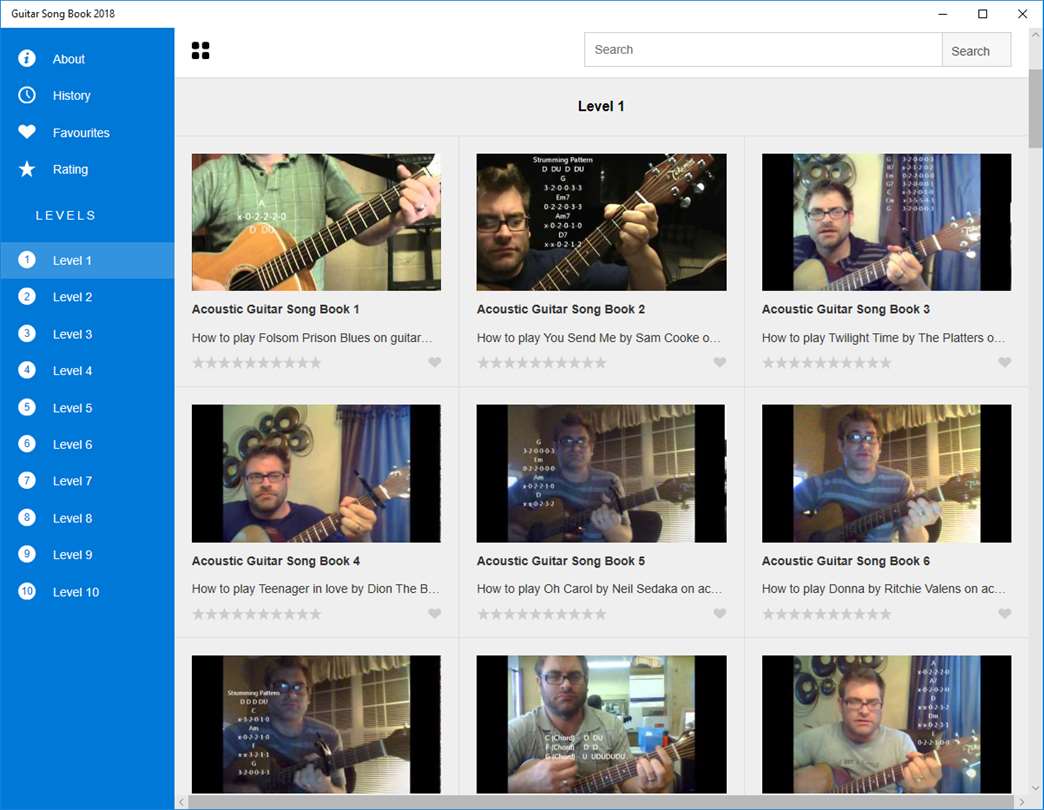This screenshot has height=810, width=1044.
Task: Open Acoustic Guitar Song Book 3 title
Action: tap(846, 309)
